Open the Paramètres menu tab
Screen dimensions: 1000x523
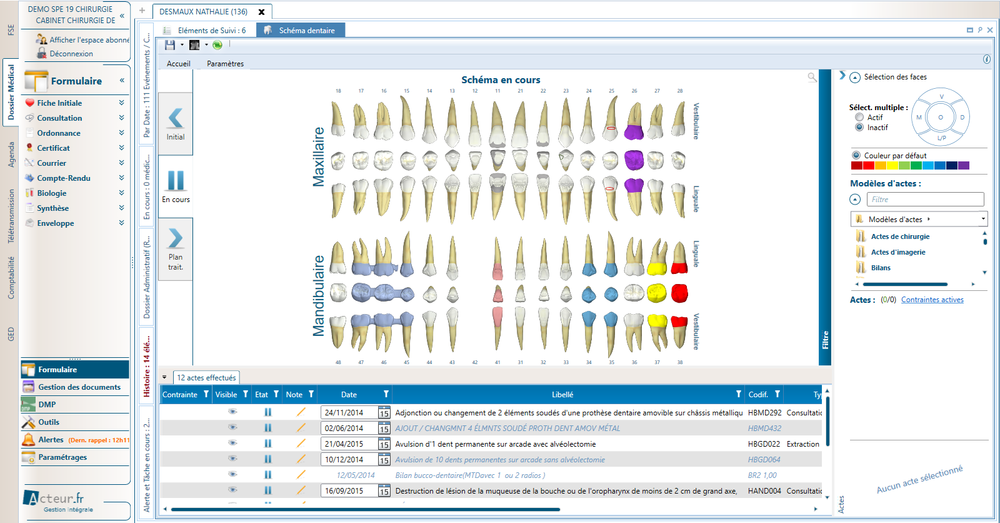click(225, 63)
